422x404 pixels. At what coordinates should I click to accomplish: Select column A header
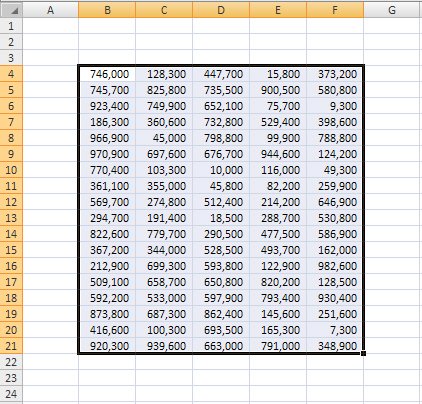pyautogui.click(x=50, y=10)
